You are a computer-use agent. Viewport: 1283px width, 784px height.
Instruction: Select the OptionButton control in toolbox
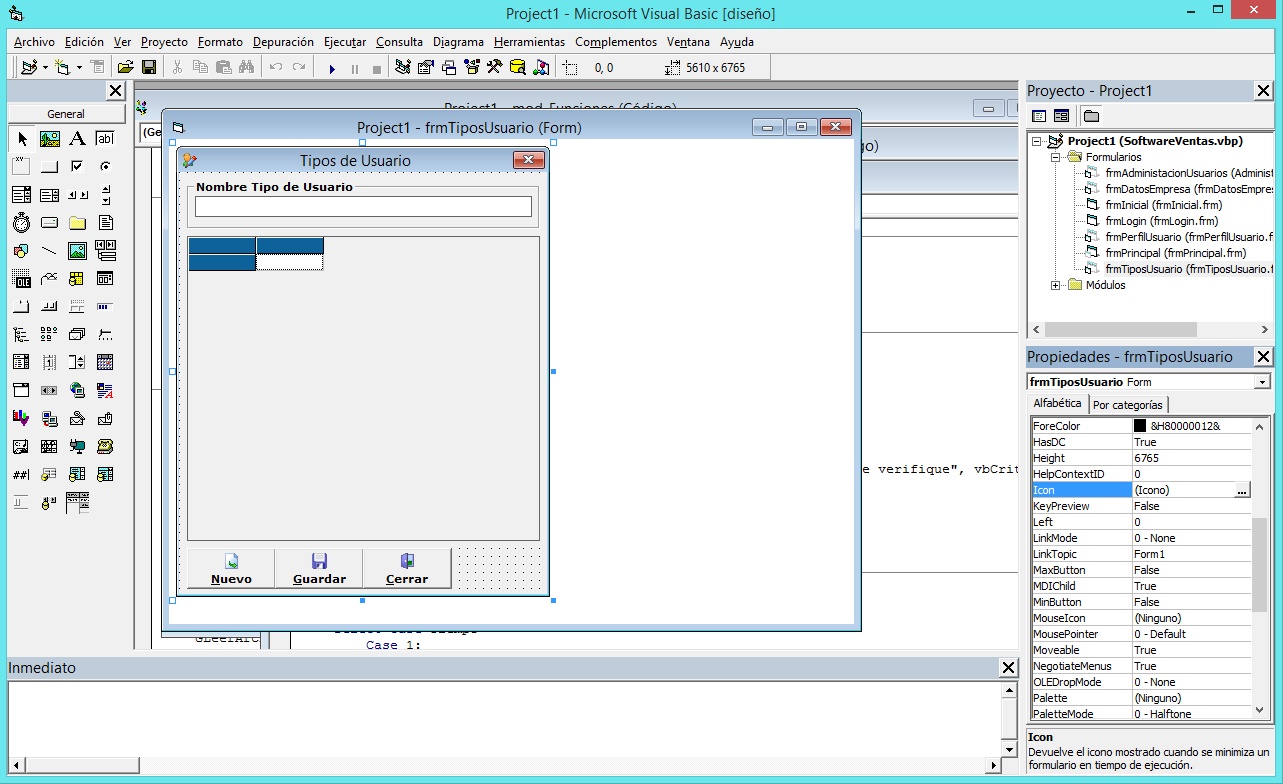pyautogui.click(x=105, y=167)
